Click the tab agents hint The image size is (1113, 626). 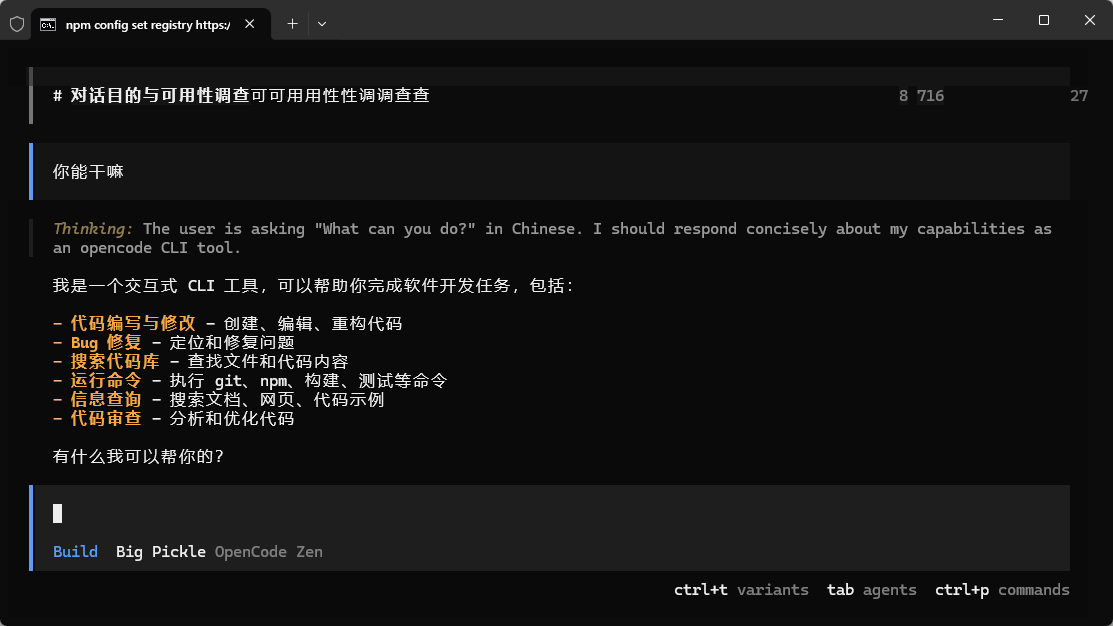pyautogui.click(x=871, y=590)
